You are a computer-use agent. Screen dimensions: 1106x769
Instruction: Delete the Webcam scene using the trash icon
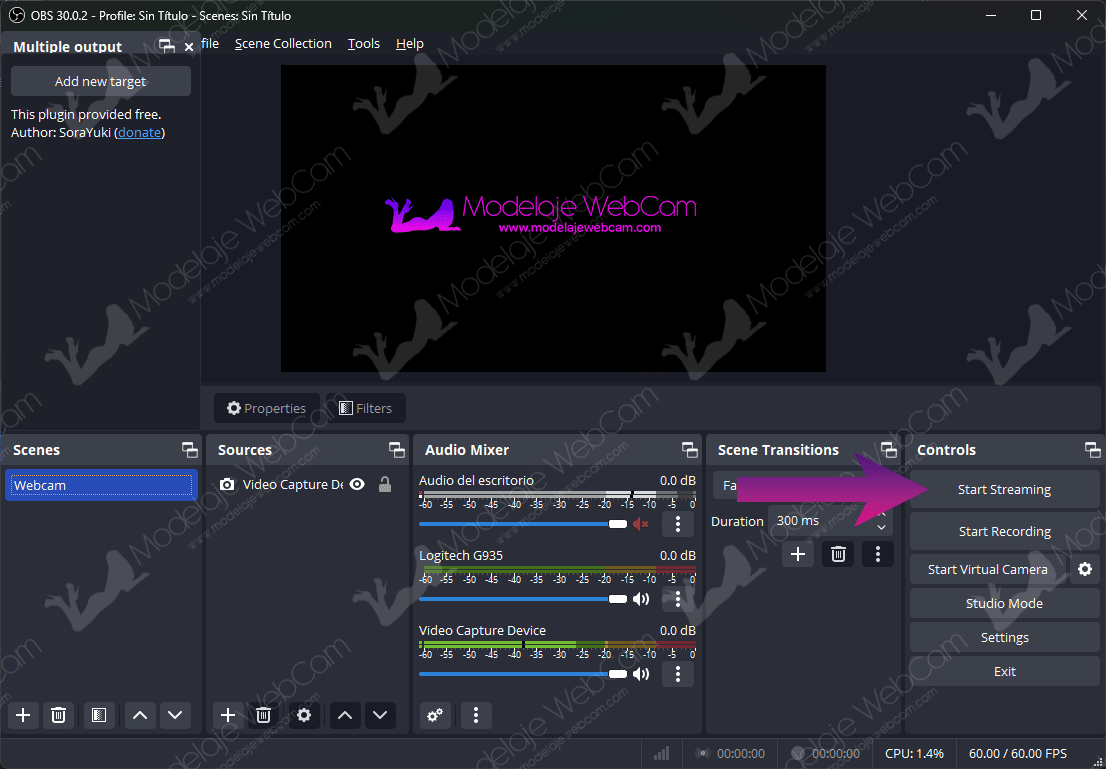coord(58,715)
